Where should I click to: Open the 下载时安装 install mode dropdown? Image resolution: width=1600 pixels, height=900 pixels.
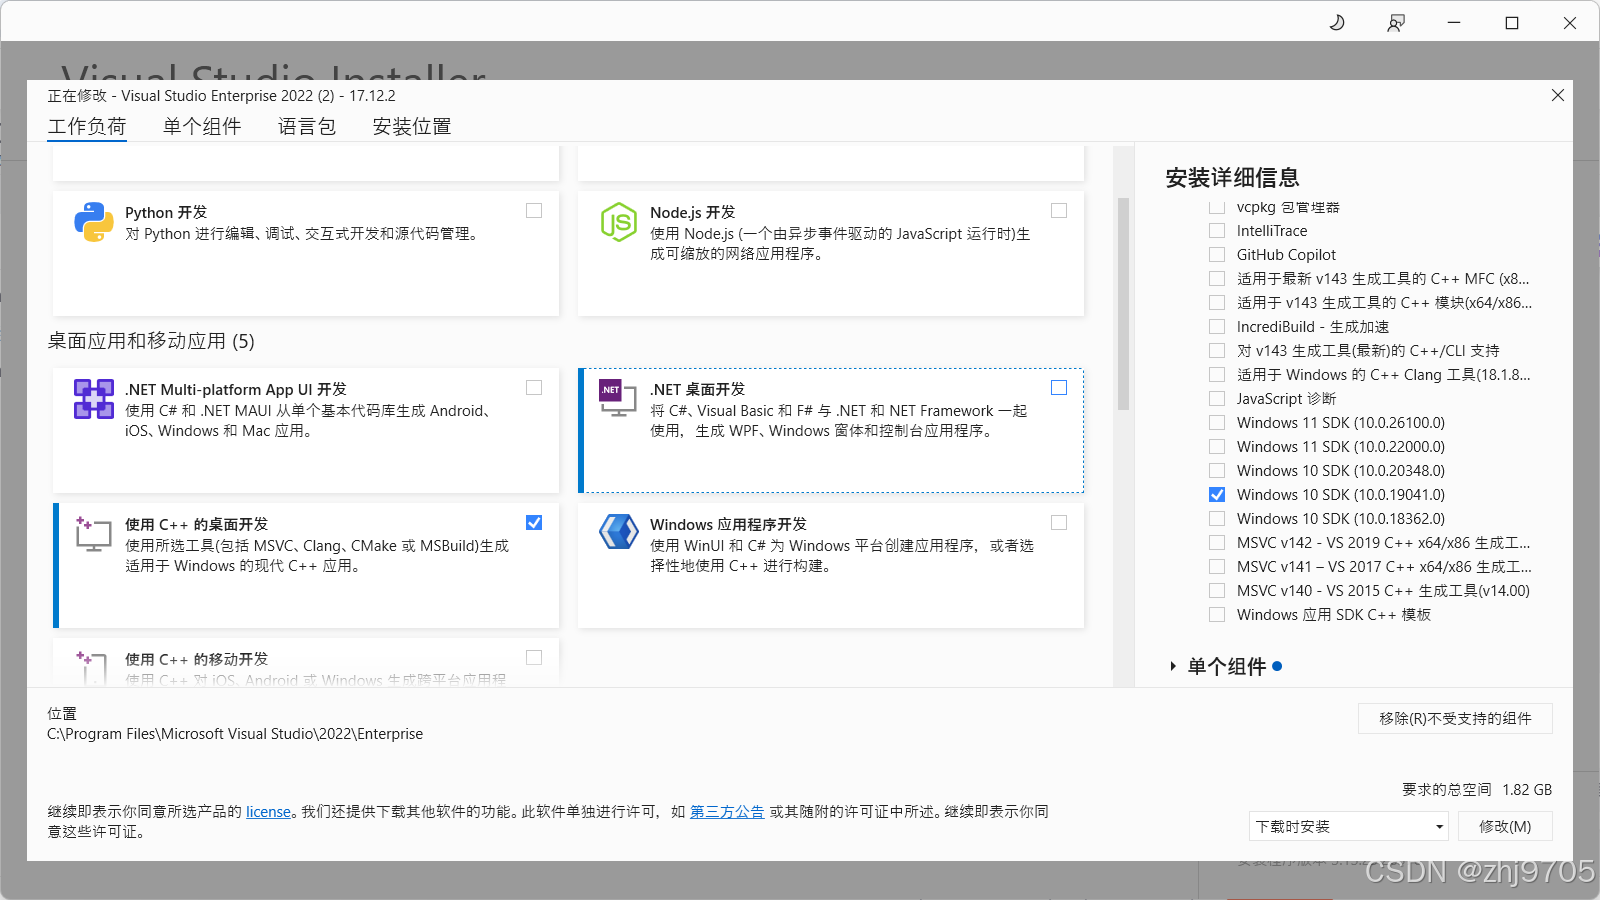pyautogui.click(x=1348, y=827)
